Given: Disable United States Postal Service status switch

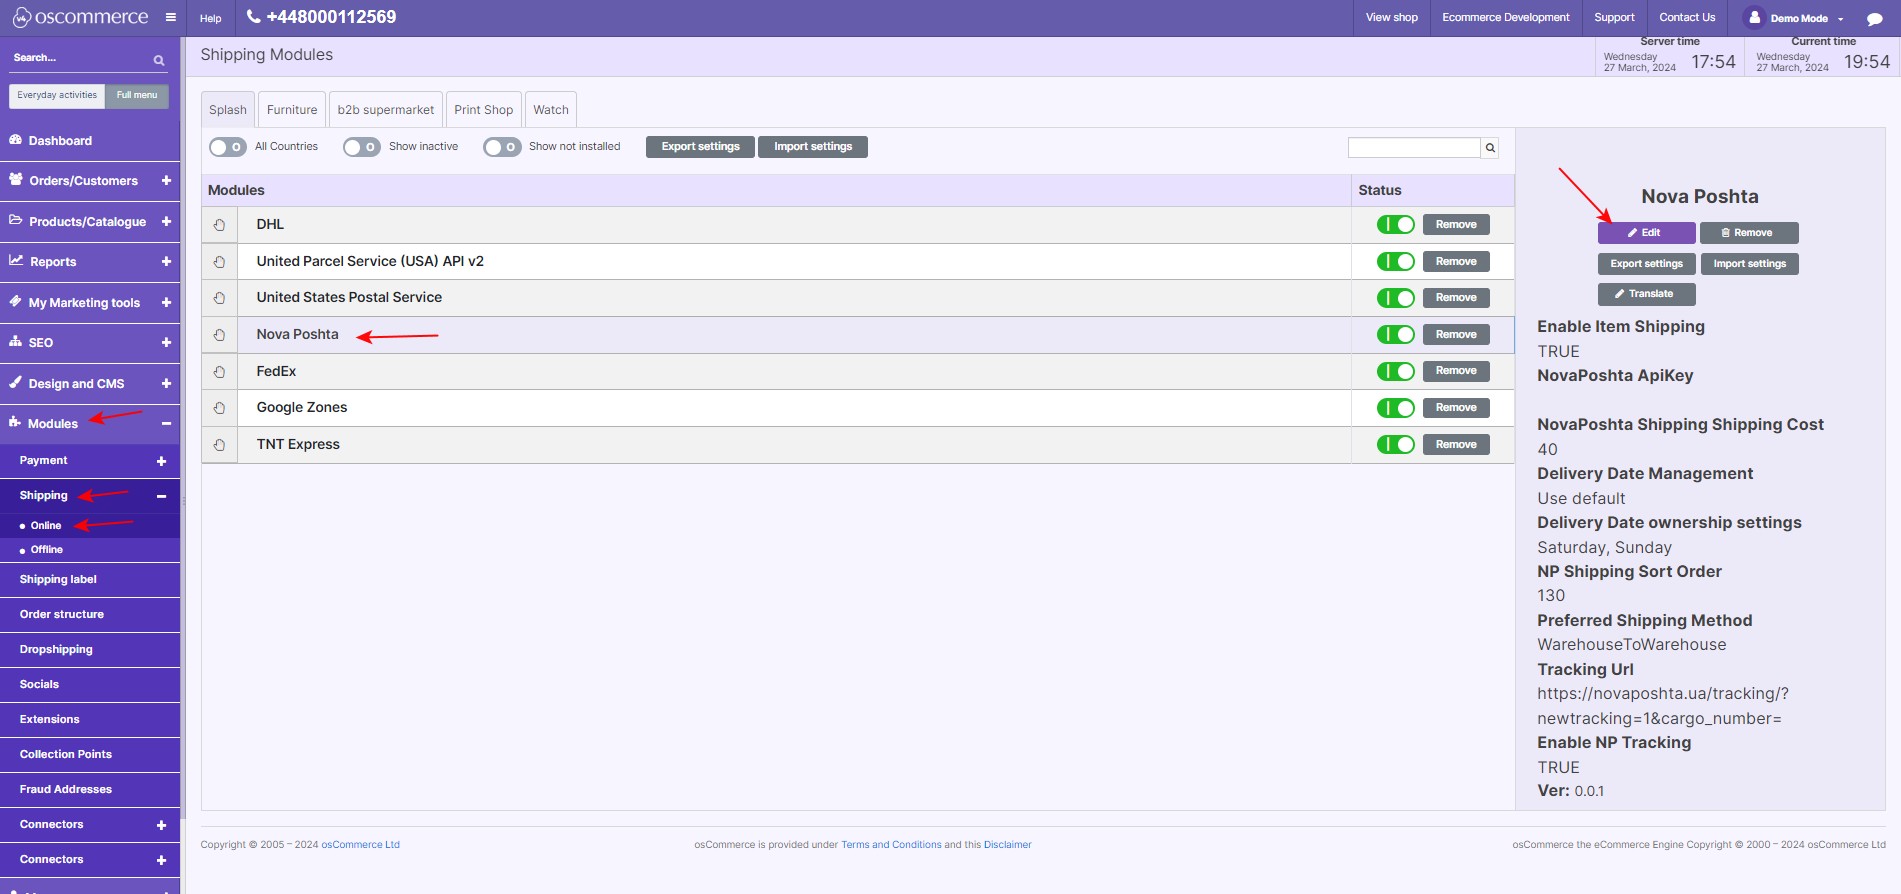Looking at the screenshot, I should tap(1395, 298).
